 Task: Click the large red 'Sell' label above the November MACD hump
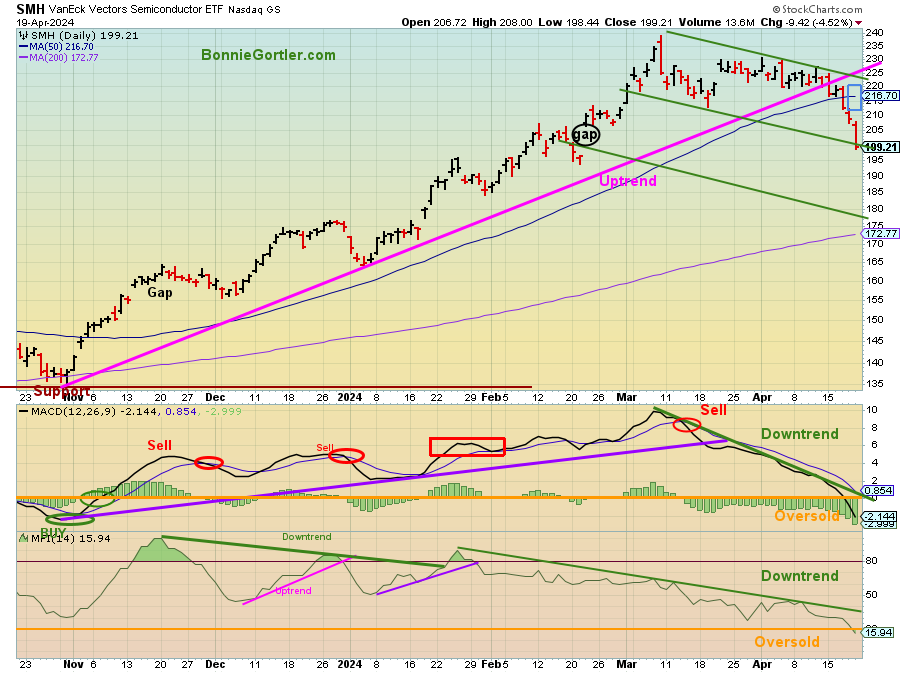coord(160,445)
